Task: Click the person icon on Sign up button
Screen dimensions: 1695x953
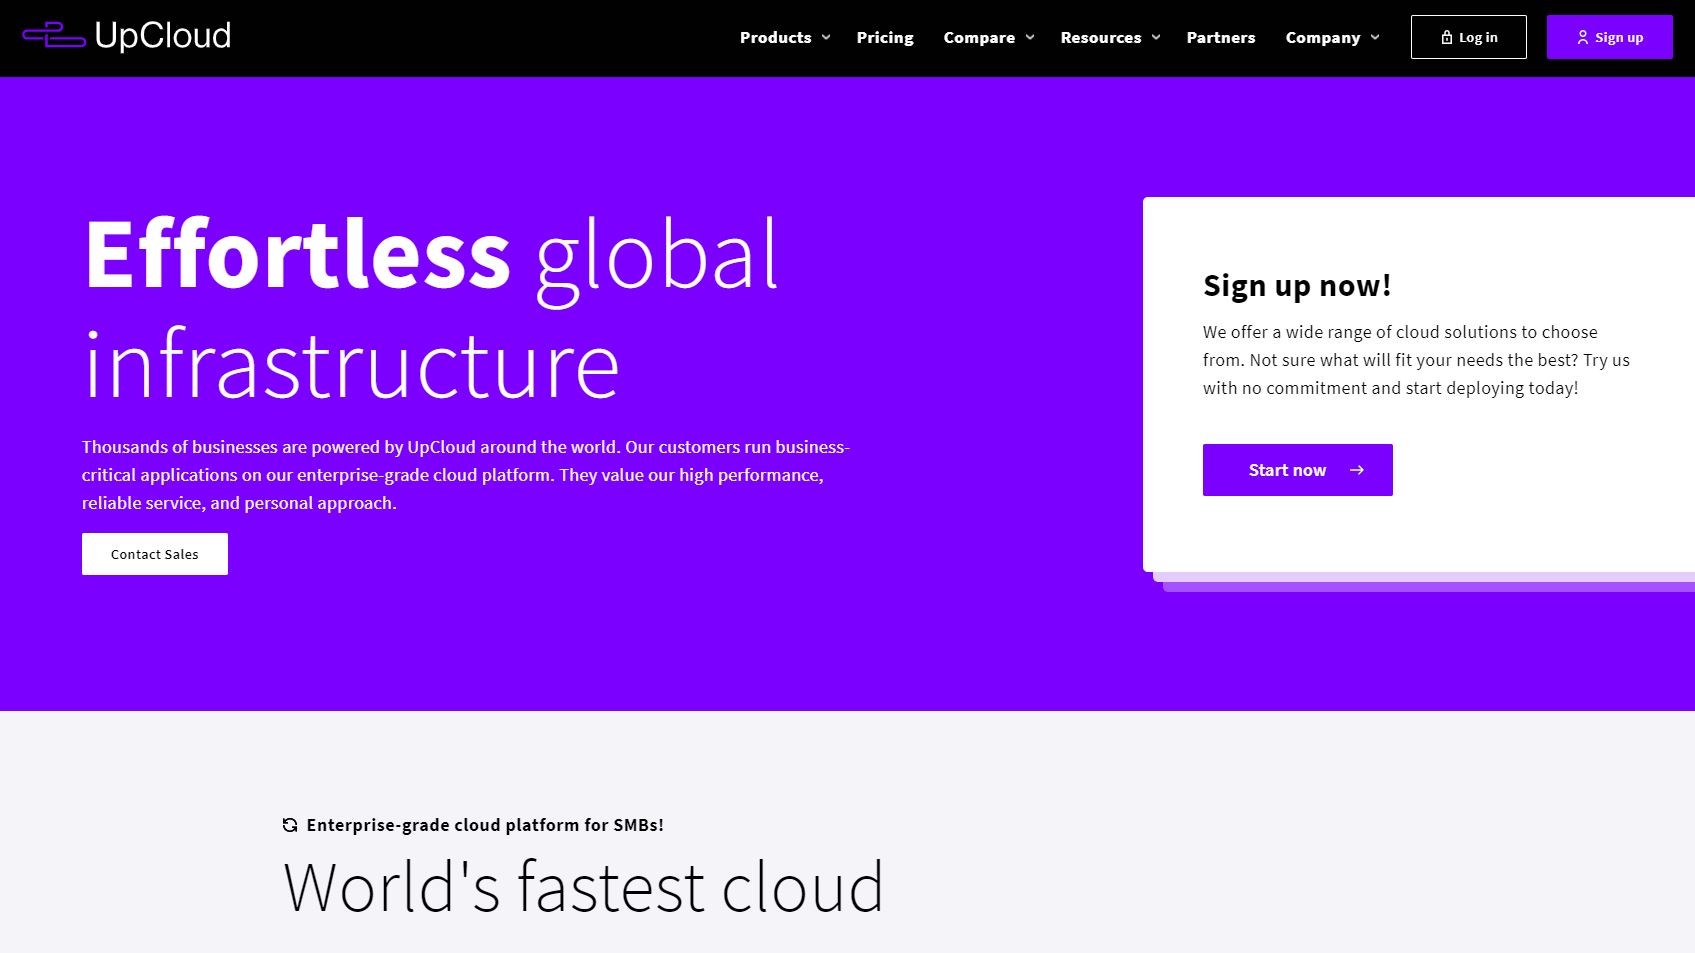Action: (1583, 36)
